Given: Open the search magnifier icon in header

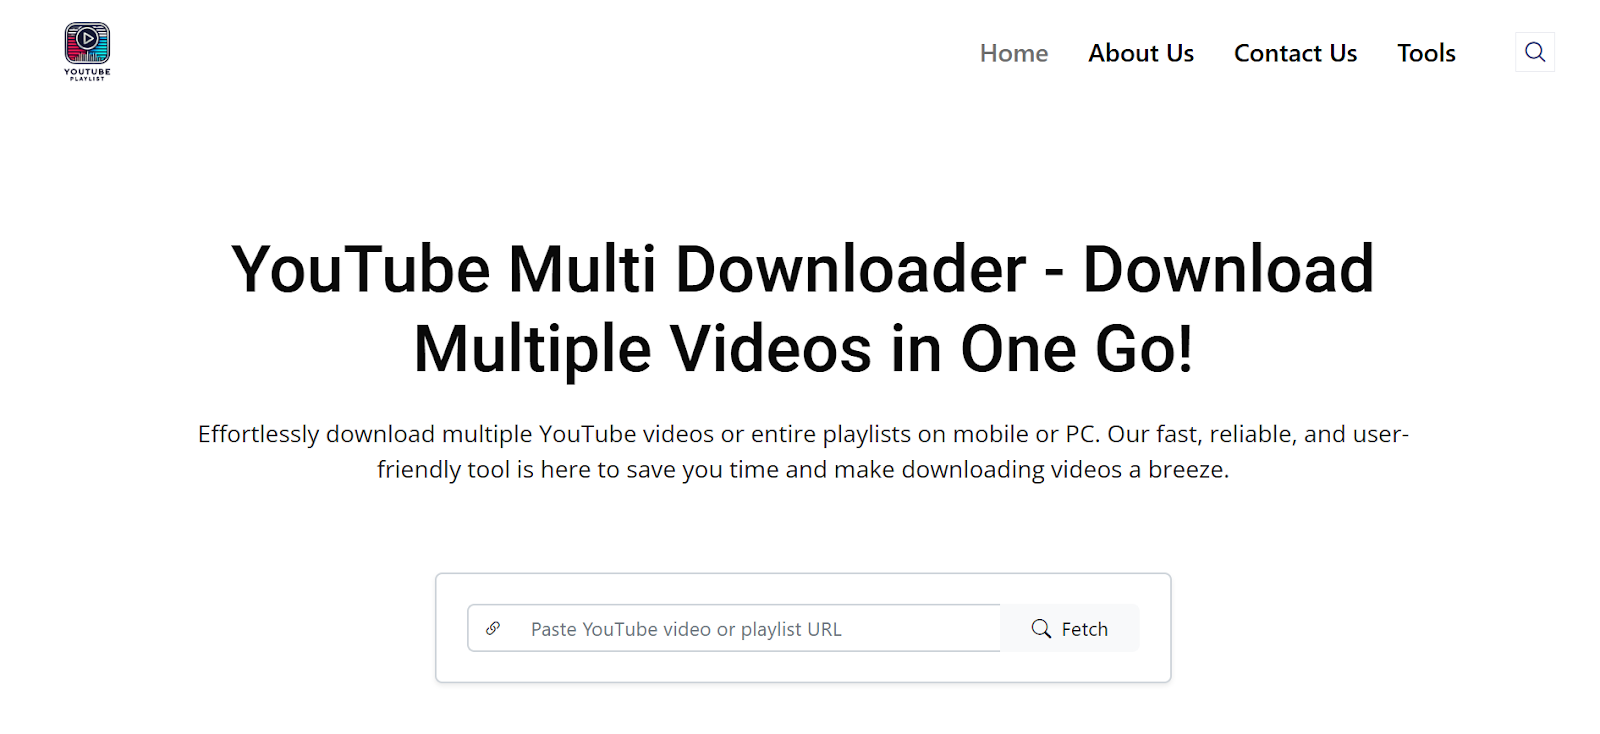Looking at the screenshot, I should click(1535, 52).
